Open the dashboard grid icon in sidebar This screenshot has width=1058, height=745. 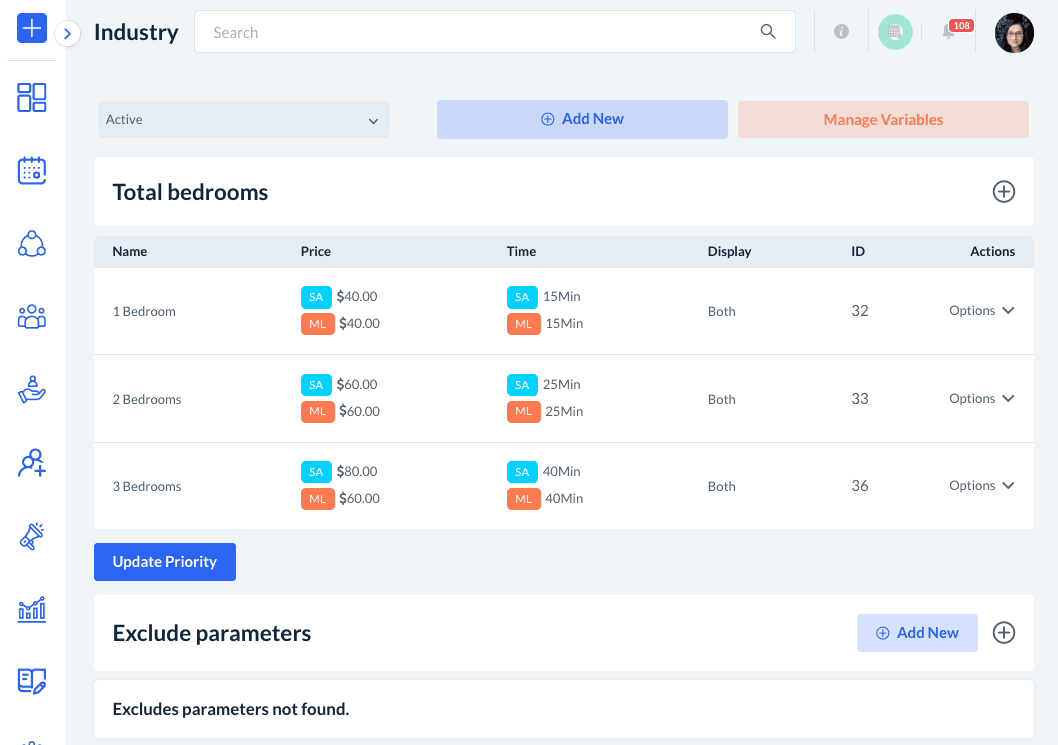pos(32,97)
